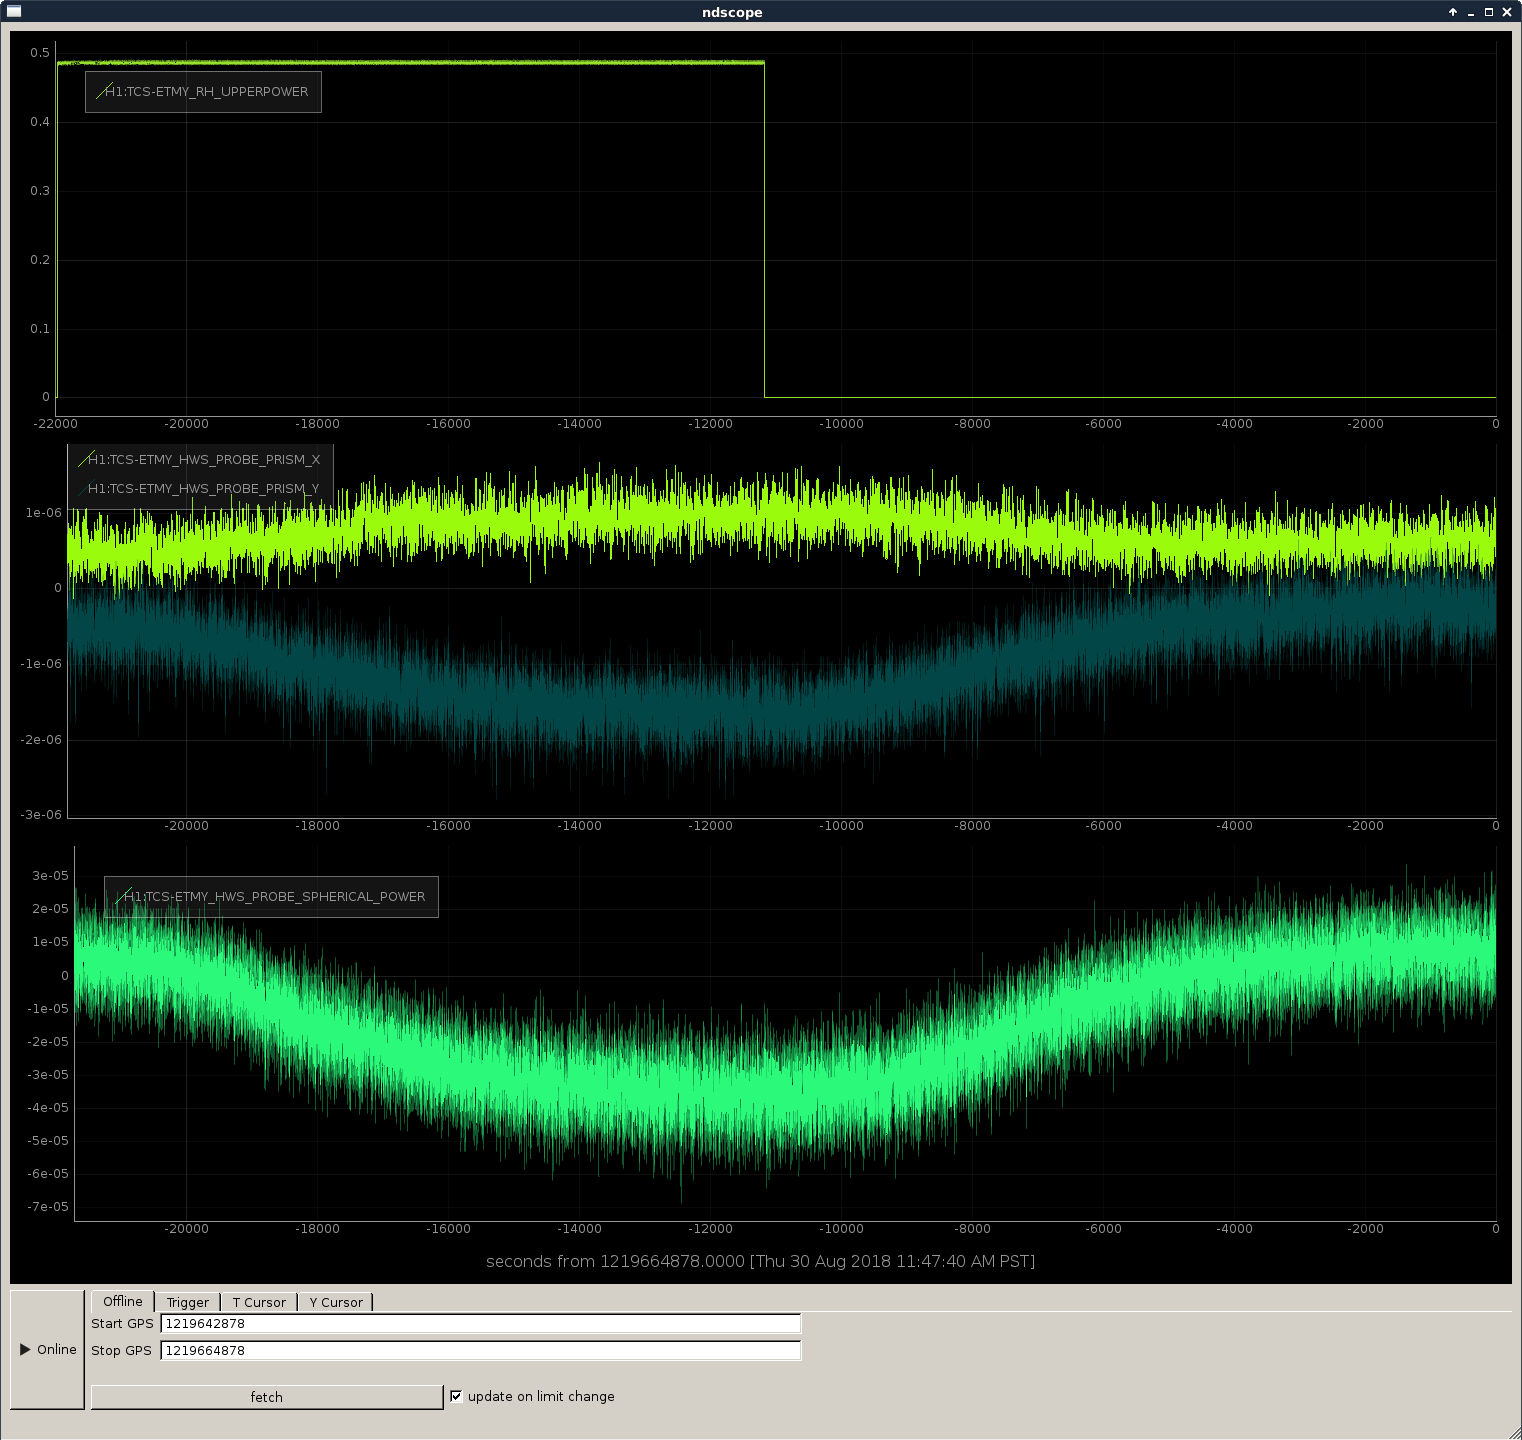Focus the Stop GPS input field

[481, 1350]
